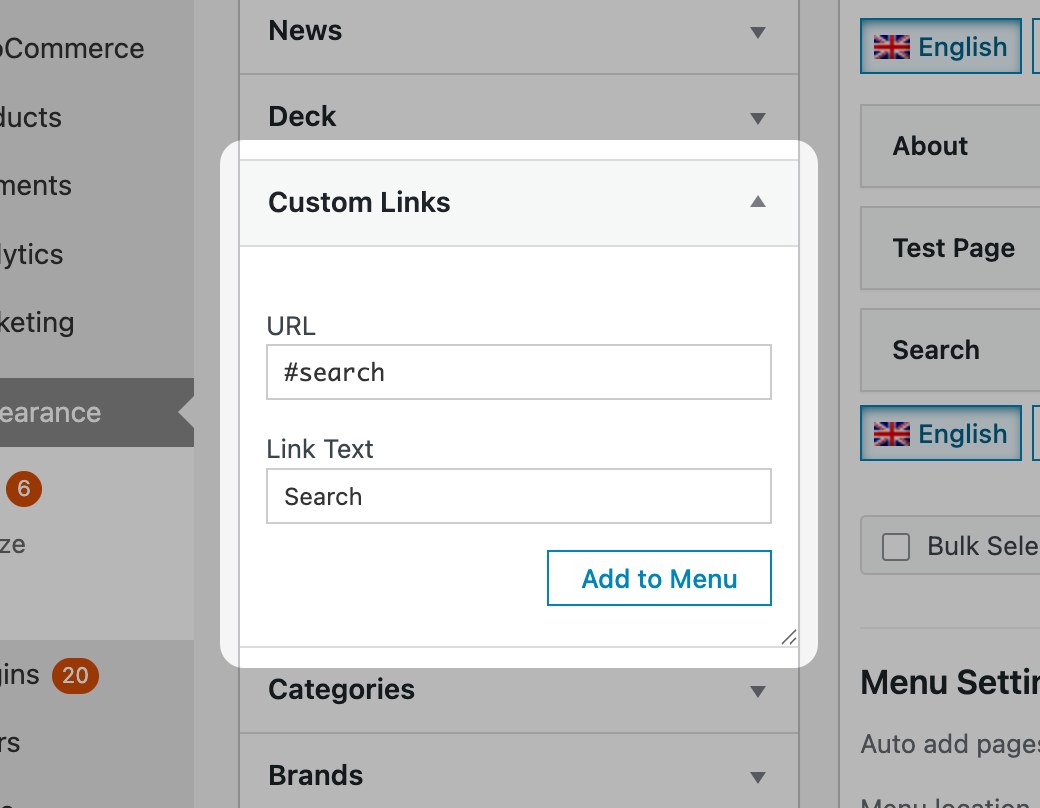Select the lower English language button
Screen dimensions: 1040x808
(x=941, y=433)
